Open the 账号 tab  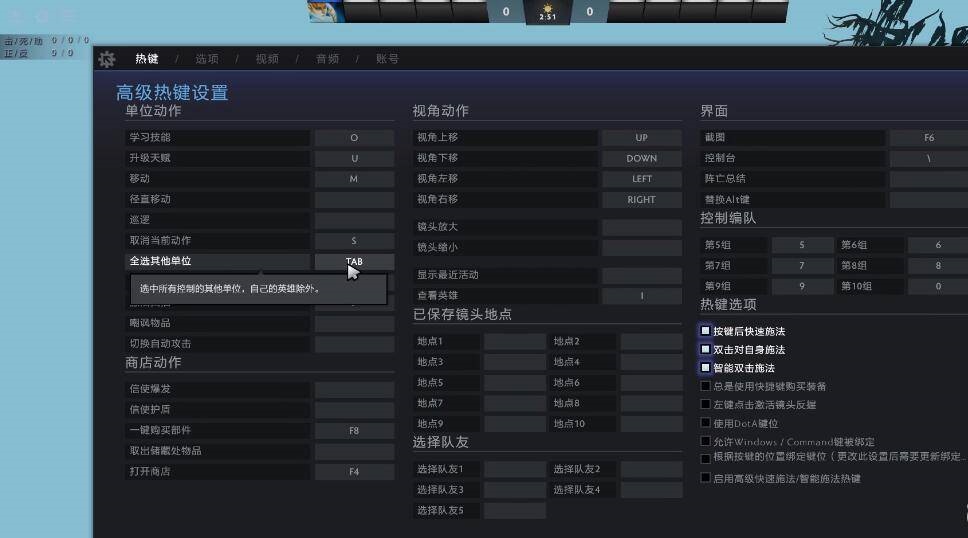click(x=387, y=59)
